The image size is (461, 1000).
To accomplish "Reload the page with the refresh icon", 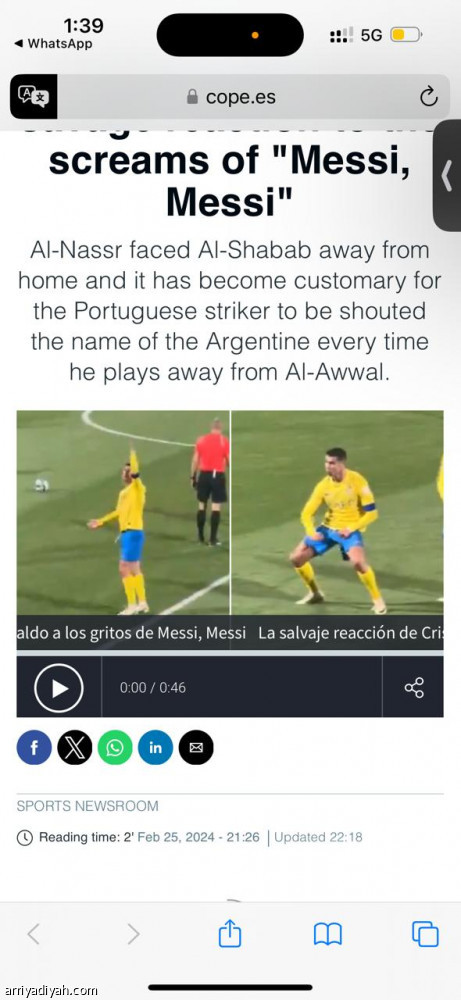I will pyautogui.click(x=428, y=97).
